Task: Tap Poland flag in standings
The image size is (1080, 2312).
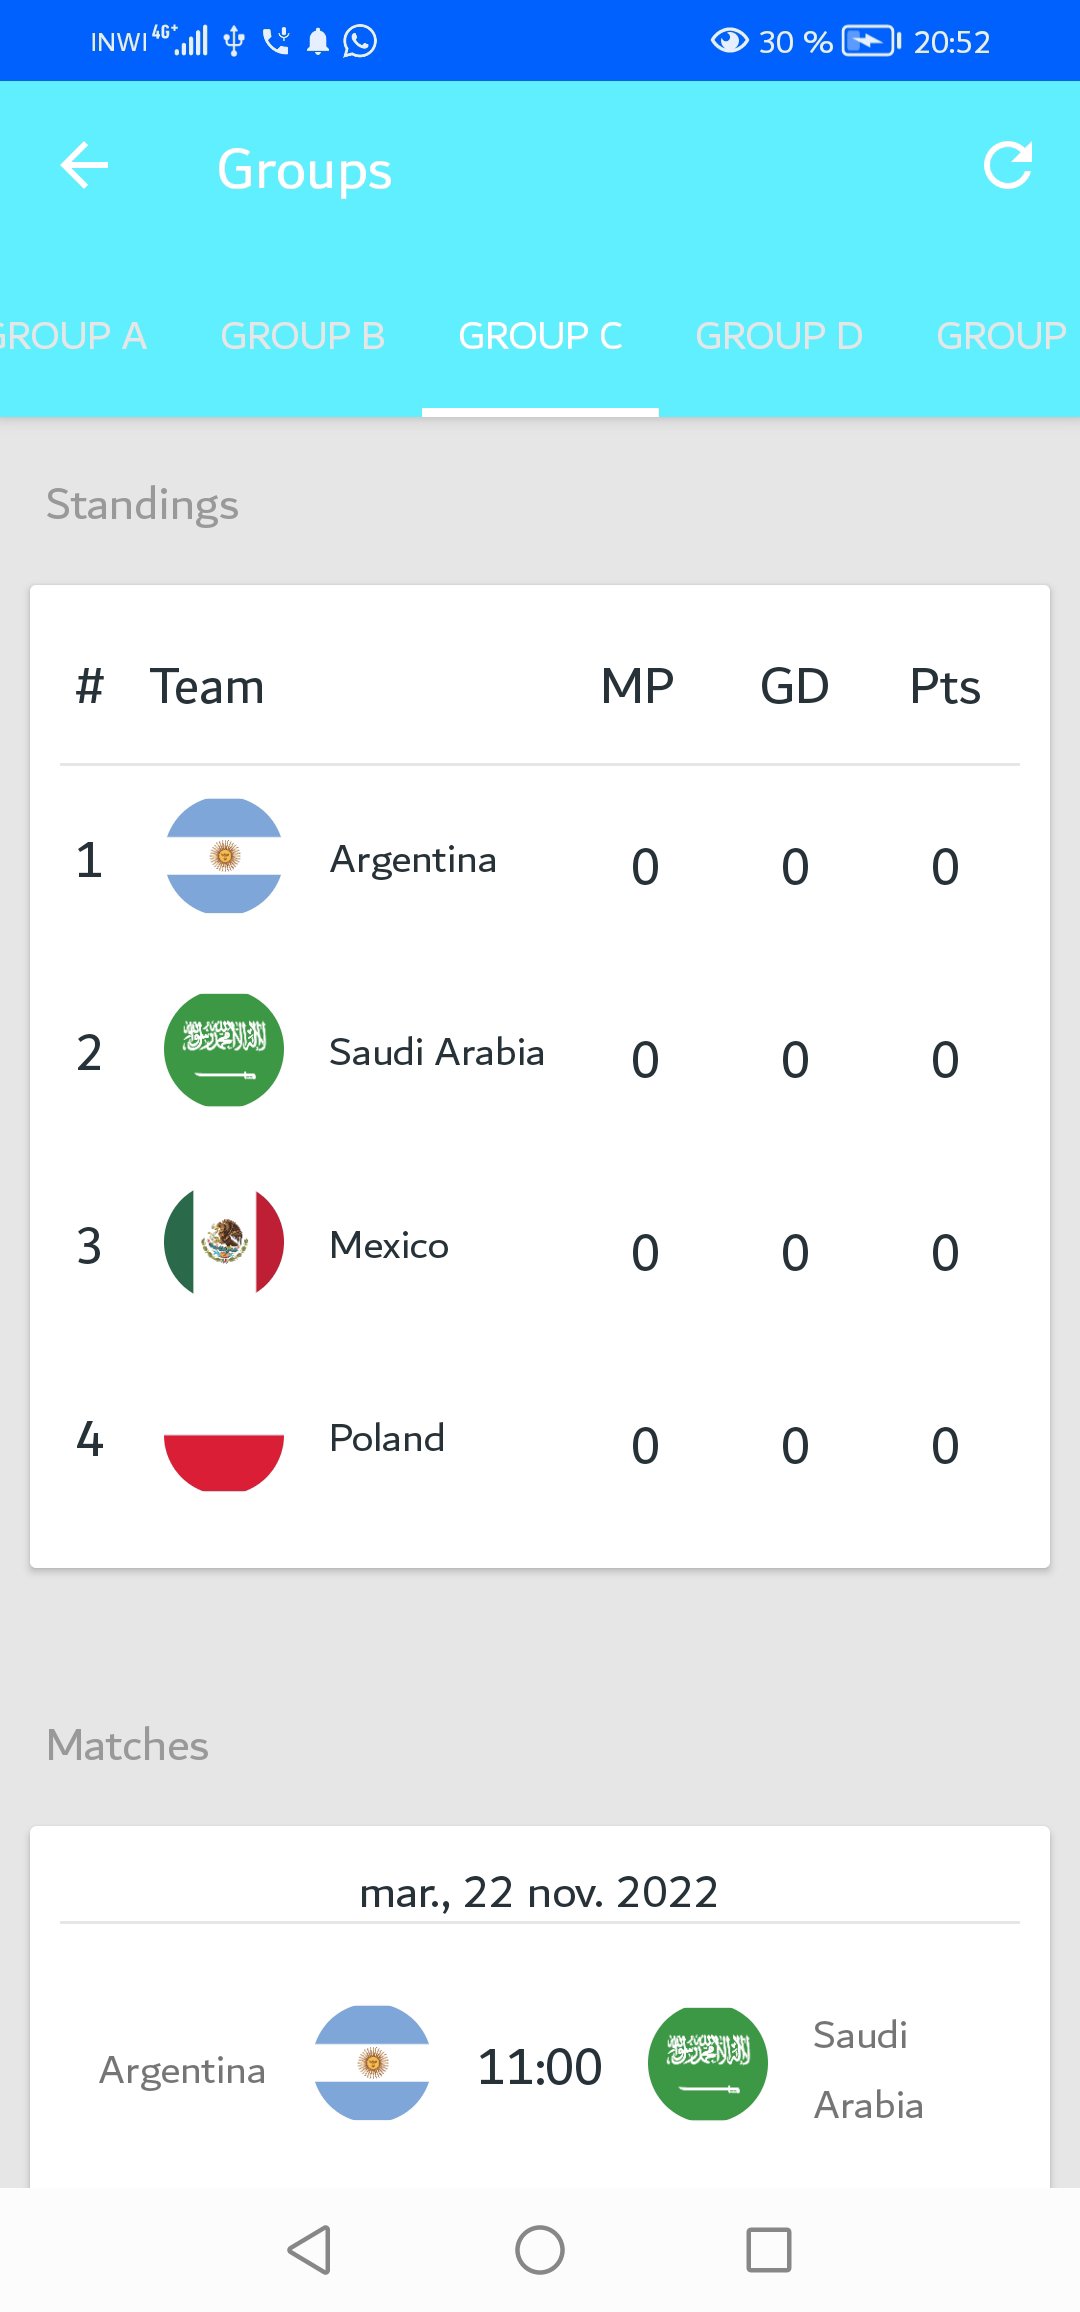Action: pyautogui.click(x=224, y=1436)
